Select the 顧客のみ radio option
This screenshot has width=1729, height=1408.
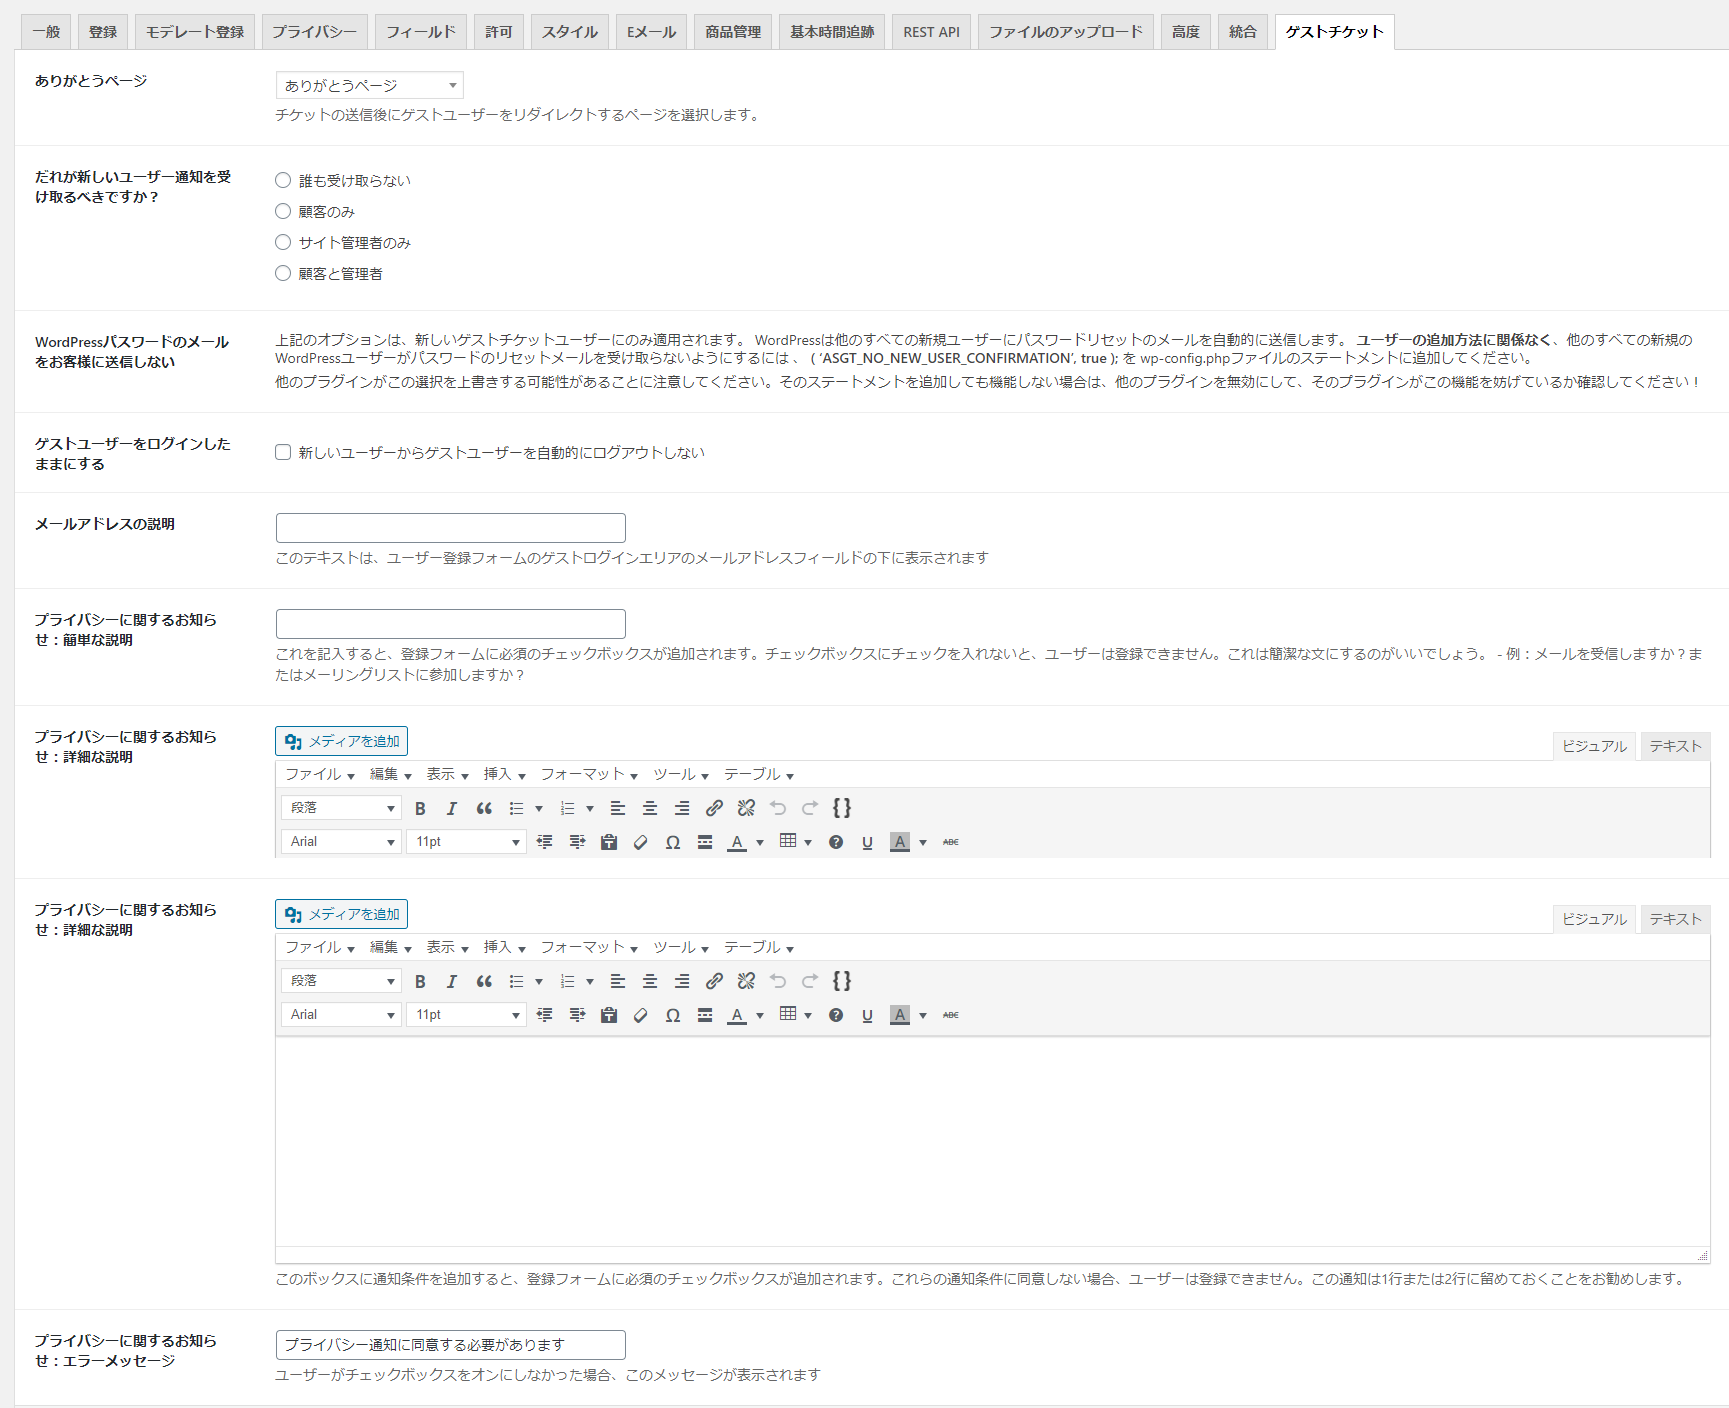tap(283, 211)
